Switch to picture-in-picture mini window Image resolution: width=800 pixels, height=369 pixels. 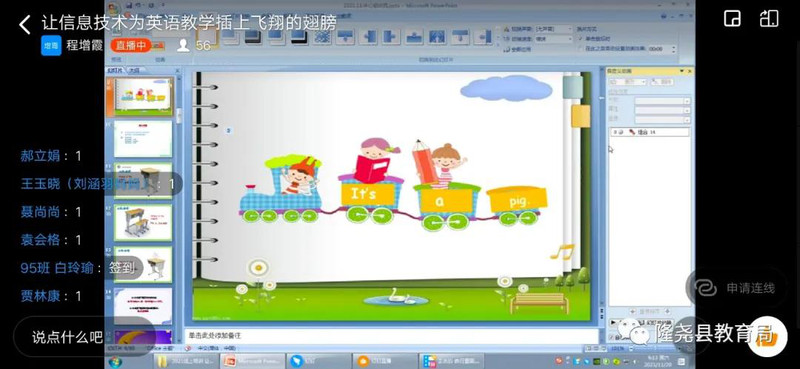pyautogui.click(x=732, y=19)
